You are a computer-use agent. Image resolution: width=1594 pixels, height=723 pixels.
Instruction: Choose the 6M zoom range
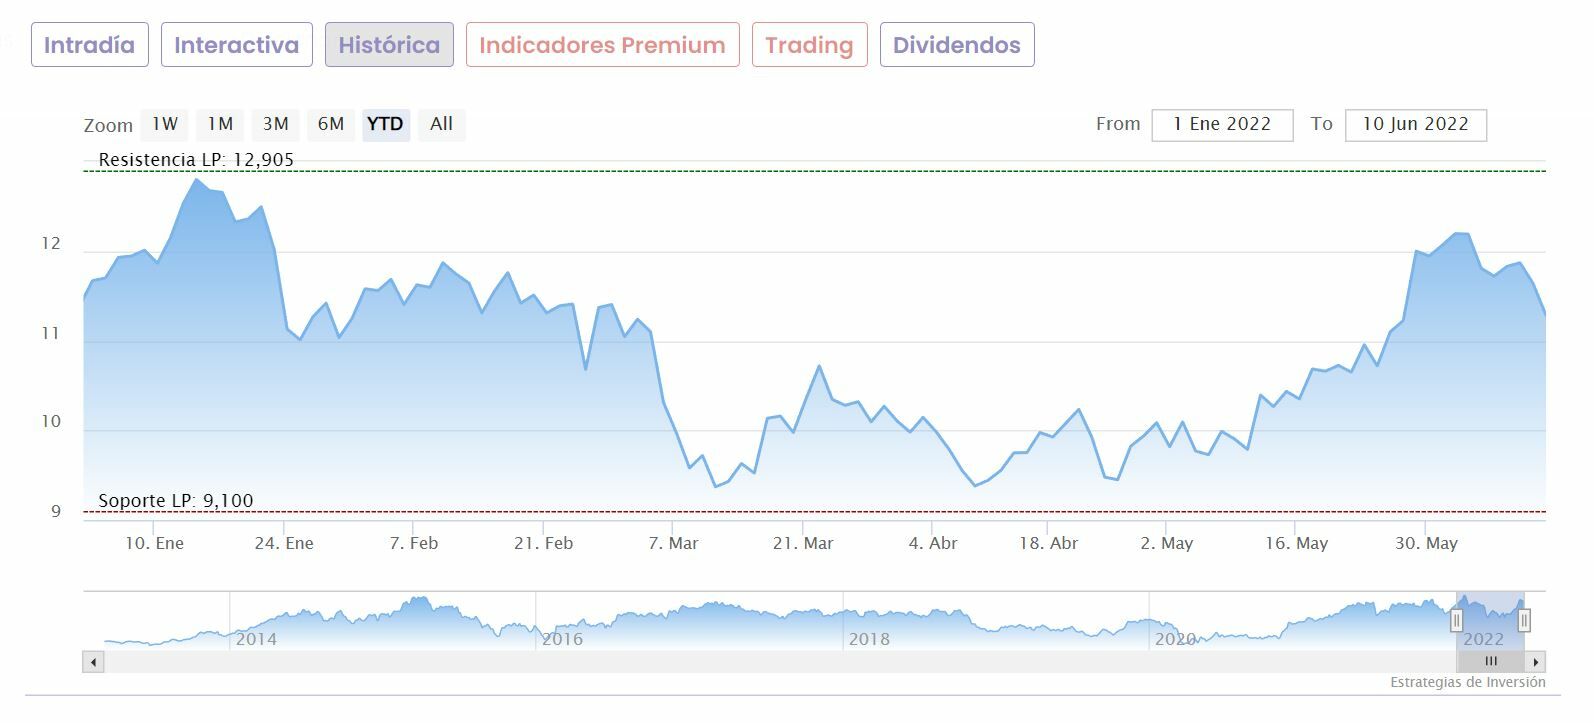pos(331,124)
